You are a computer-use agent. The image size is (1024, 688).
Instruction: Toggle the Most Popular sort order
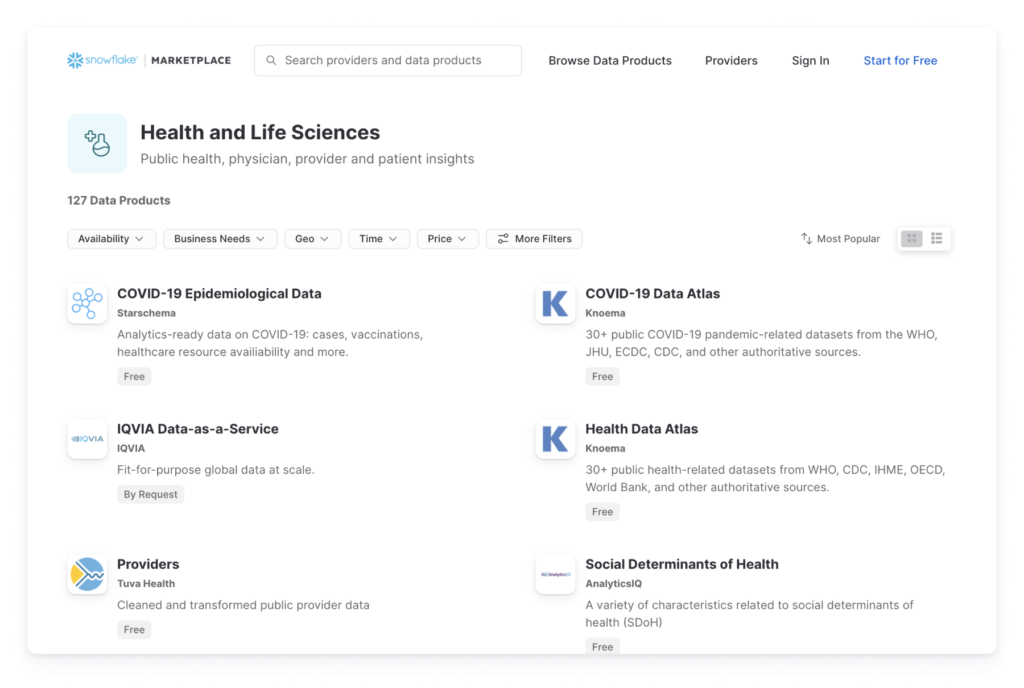(x=840, y=238)
